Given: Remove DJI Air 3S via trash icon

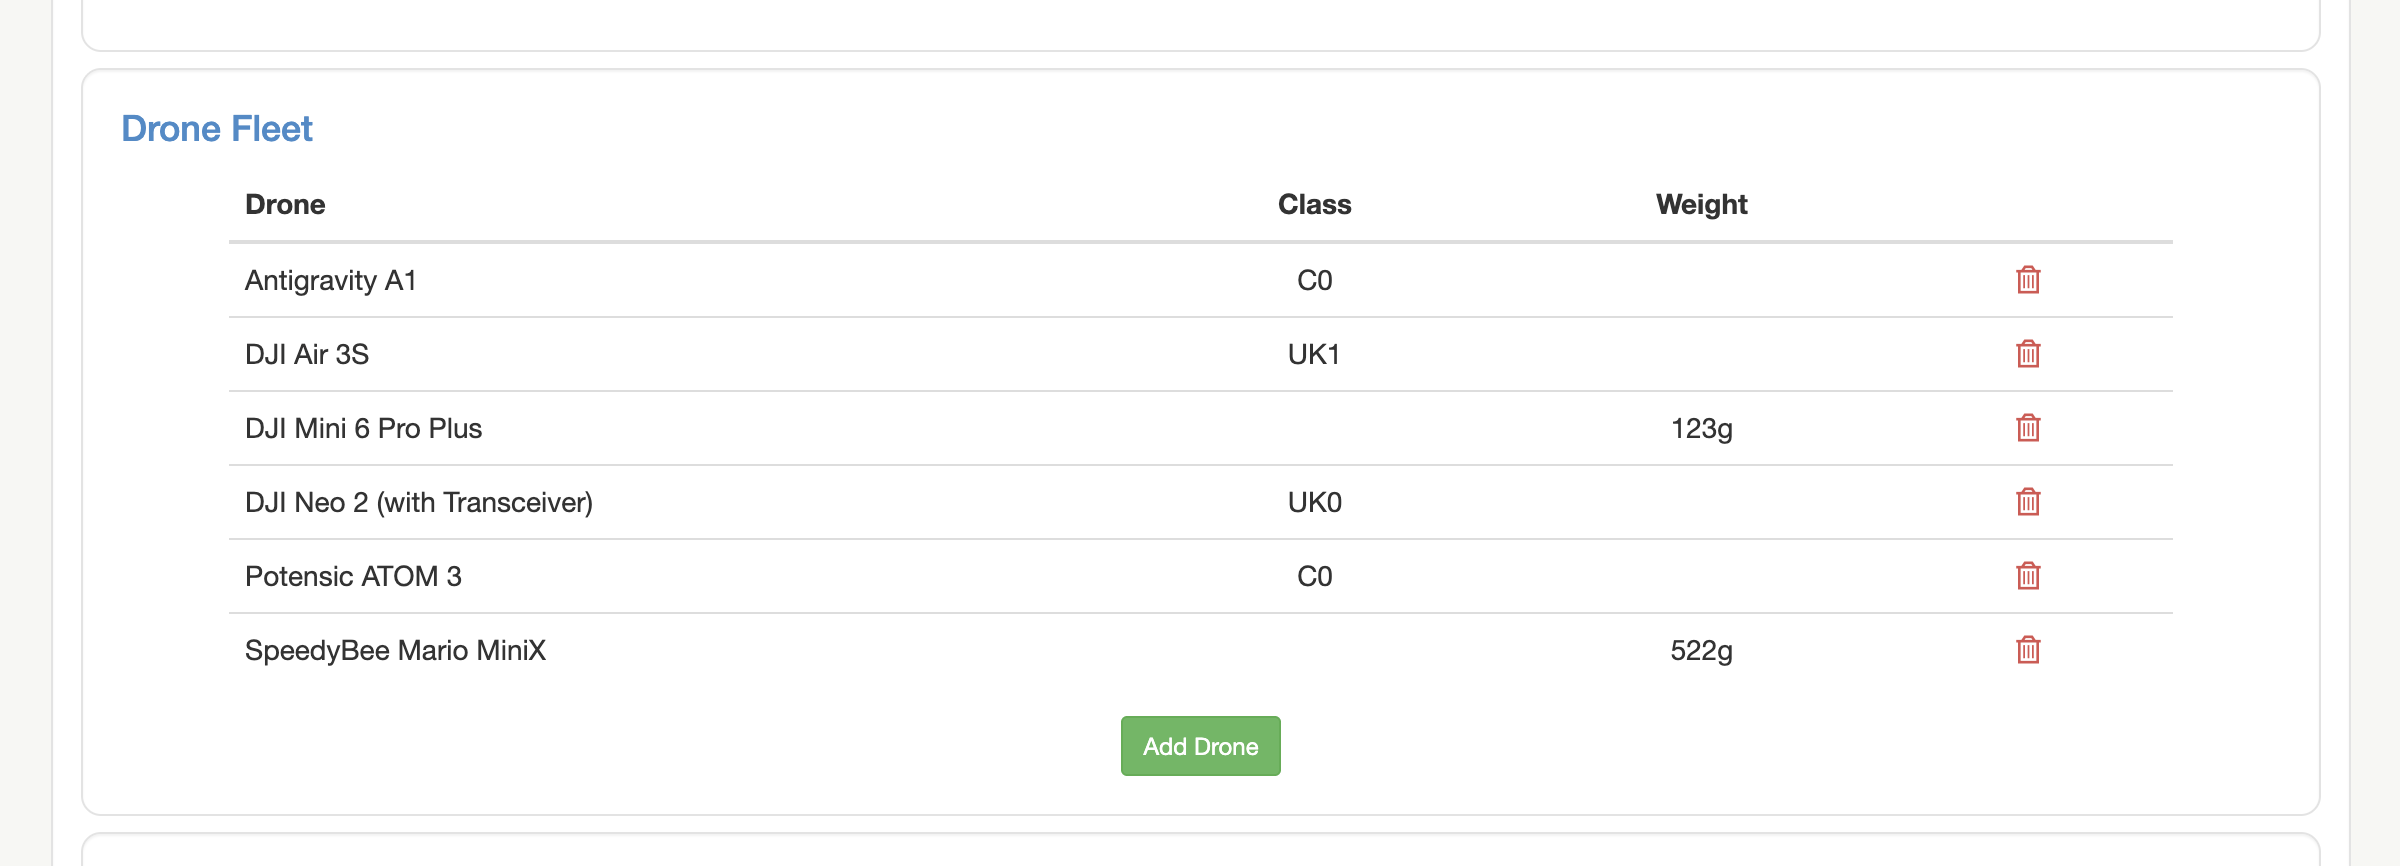Looking at the screenshot, I should coord(2028,354).
